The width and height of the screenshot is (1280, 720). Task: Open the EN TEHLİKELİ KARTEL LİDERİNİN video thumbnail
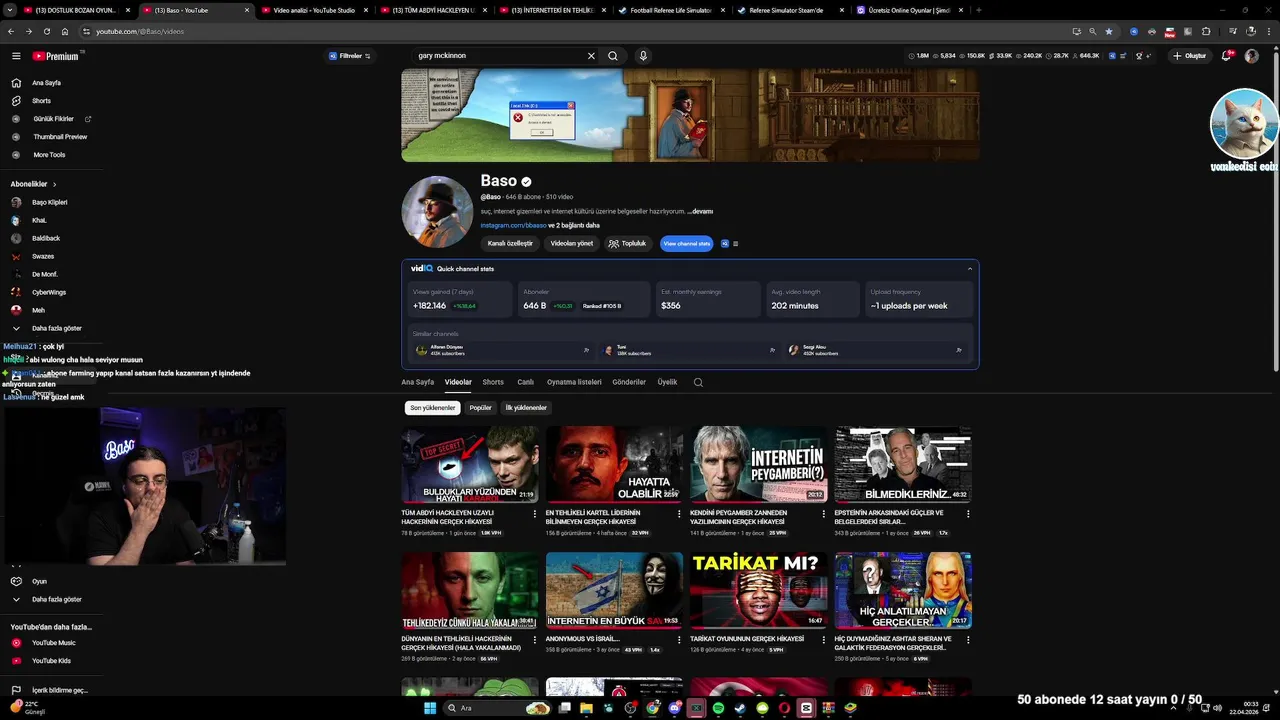tap(614, 465)
